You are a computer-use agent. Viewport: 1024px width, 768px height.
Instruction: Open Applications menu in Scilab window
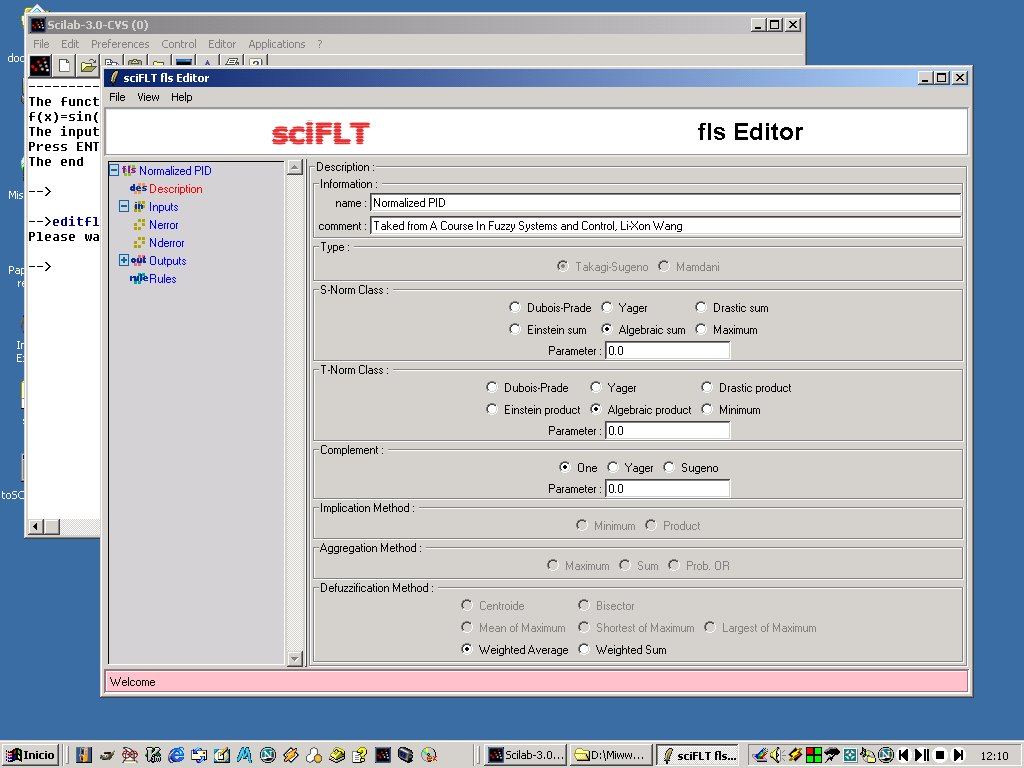point(277,44)
